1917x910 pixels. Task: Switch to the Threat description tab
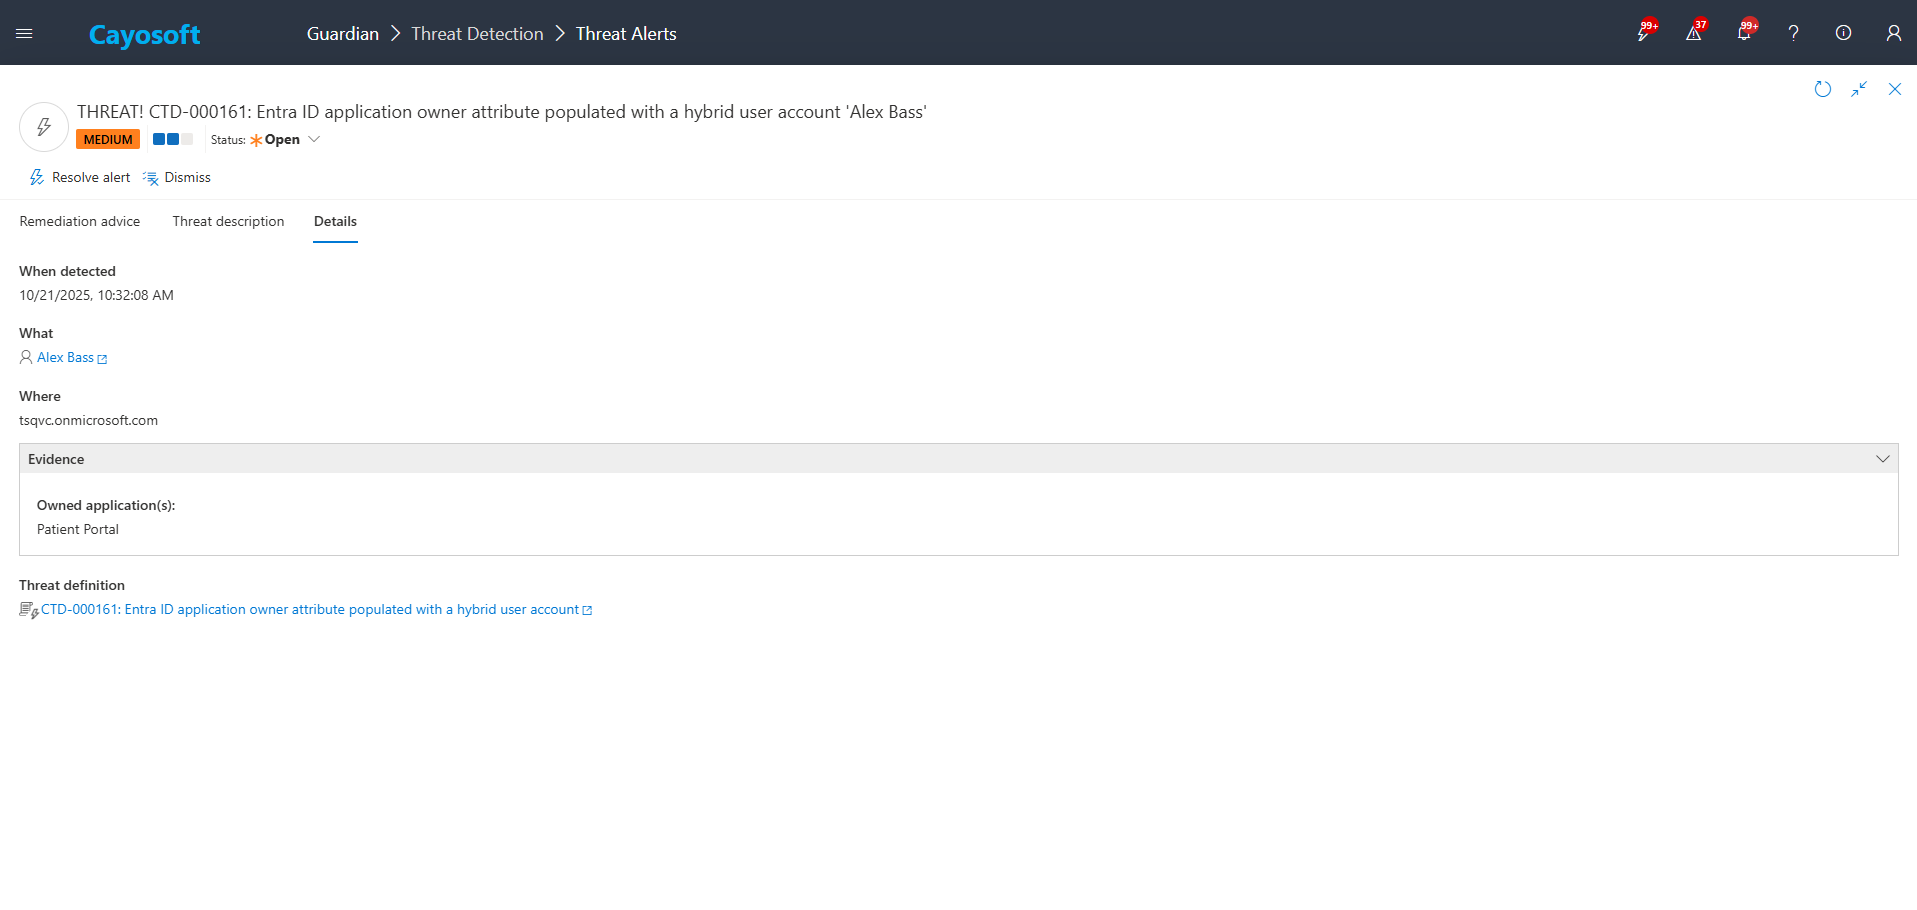coord(228,222)
